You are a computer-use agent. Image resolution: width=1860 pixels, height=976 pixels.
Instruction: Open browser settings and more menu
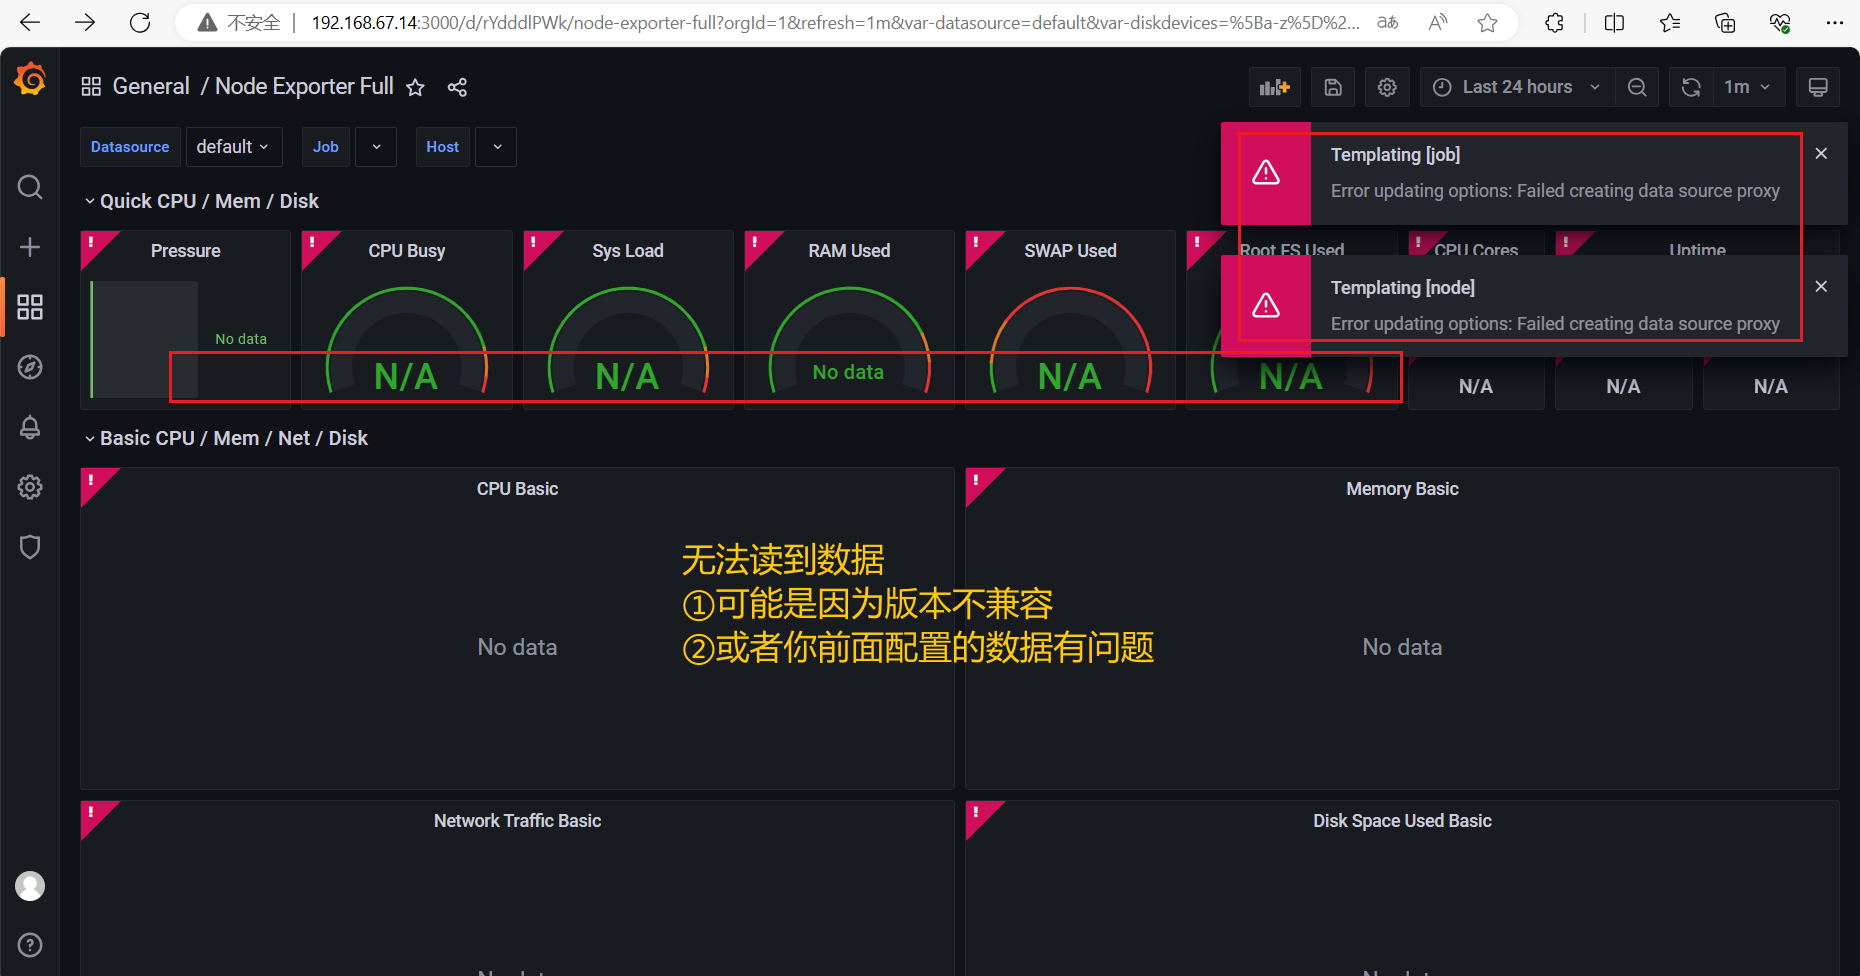pos(1834,22)
